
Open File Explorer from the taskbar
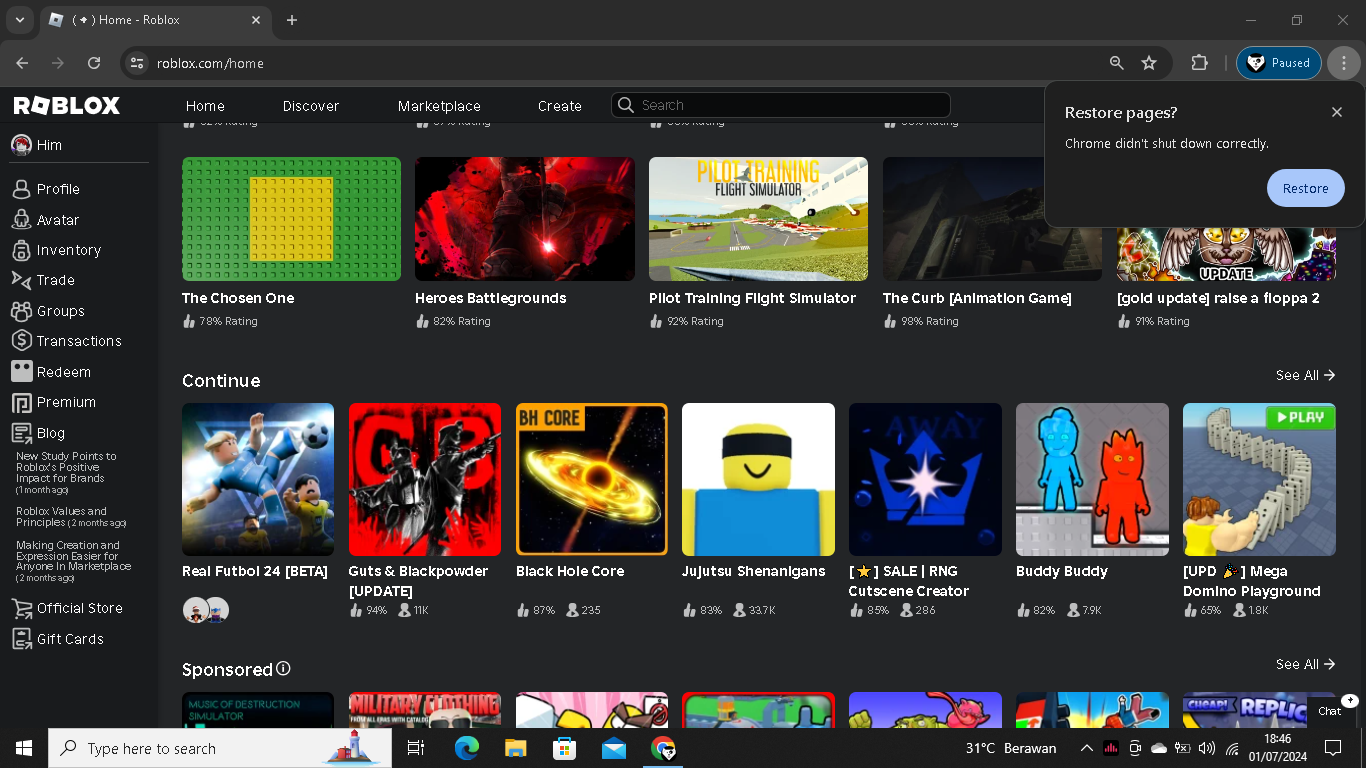[515, 748]
